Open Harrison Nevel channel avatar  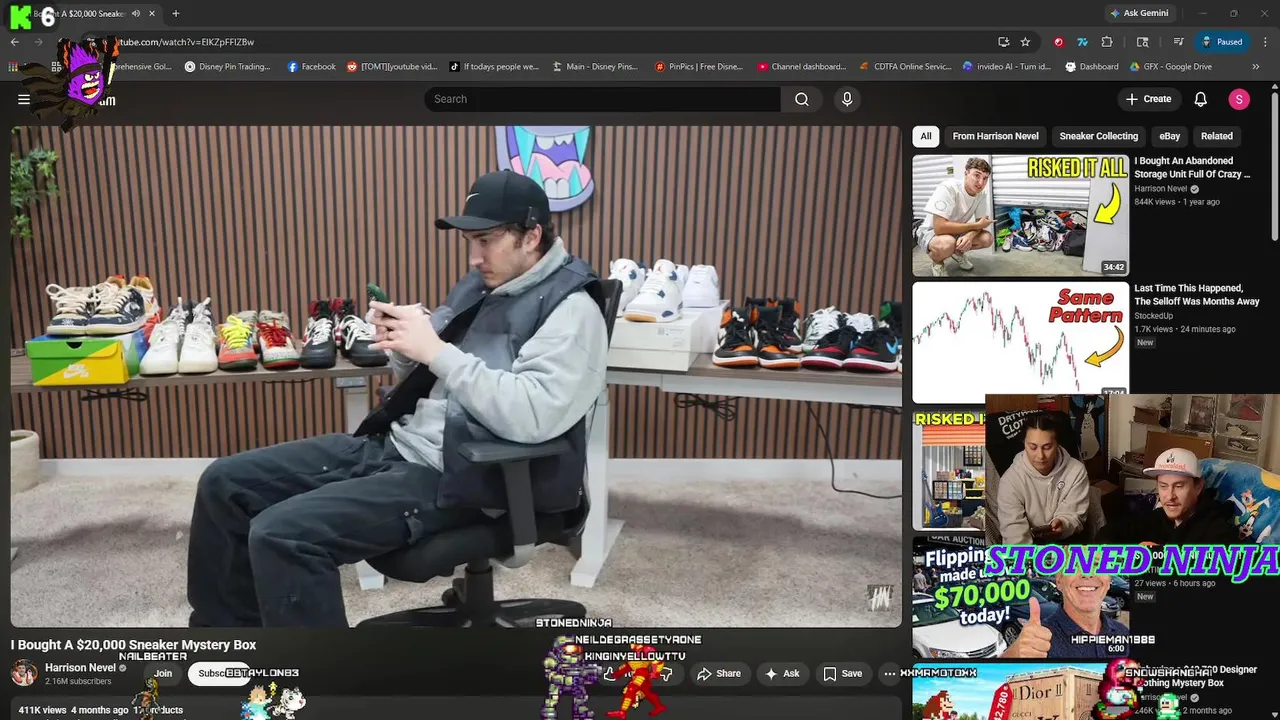point(24,673)
